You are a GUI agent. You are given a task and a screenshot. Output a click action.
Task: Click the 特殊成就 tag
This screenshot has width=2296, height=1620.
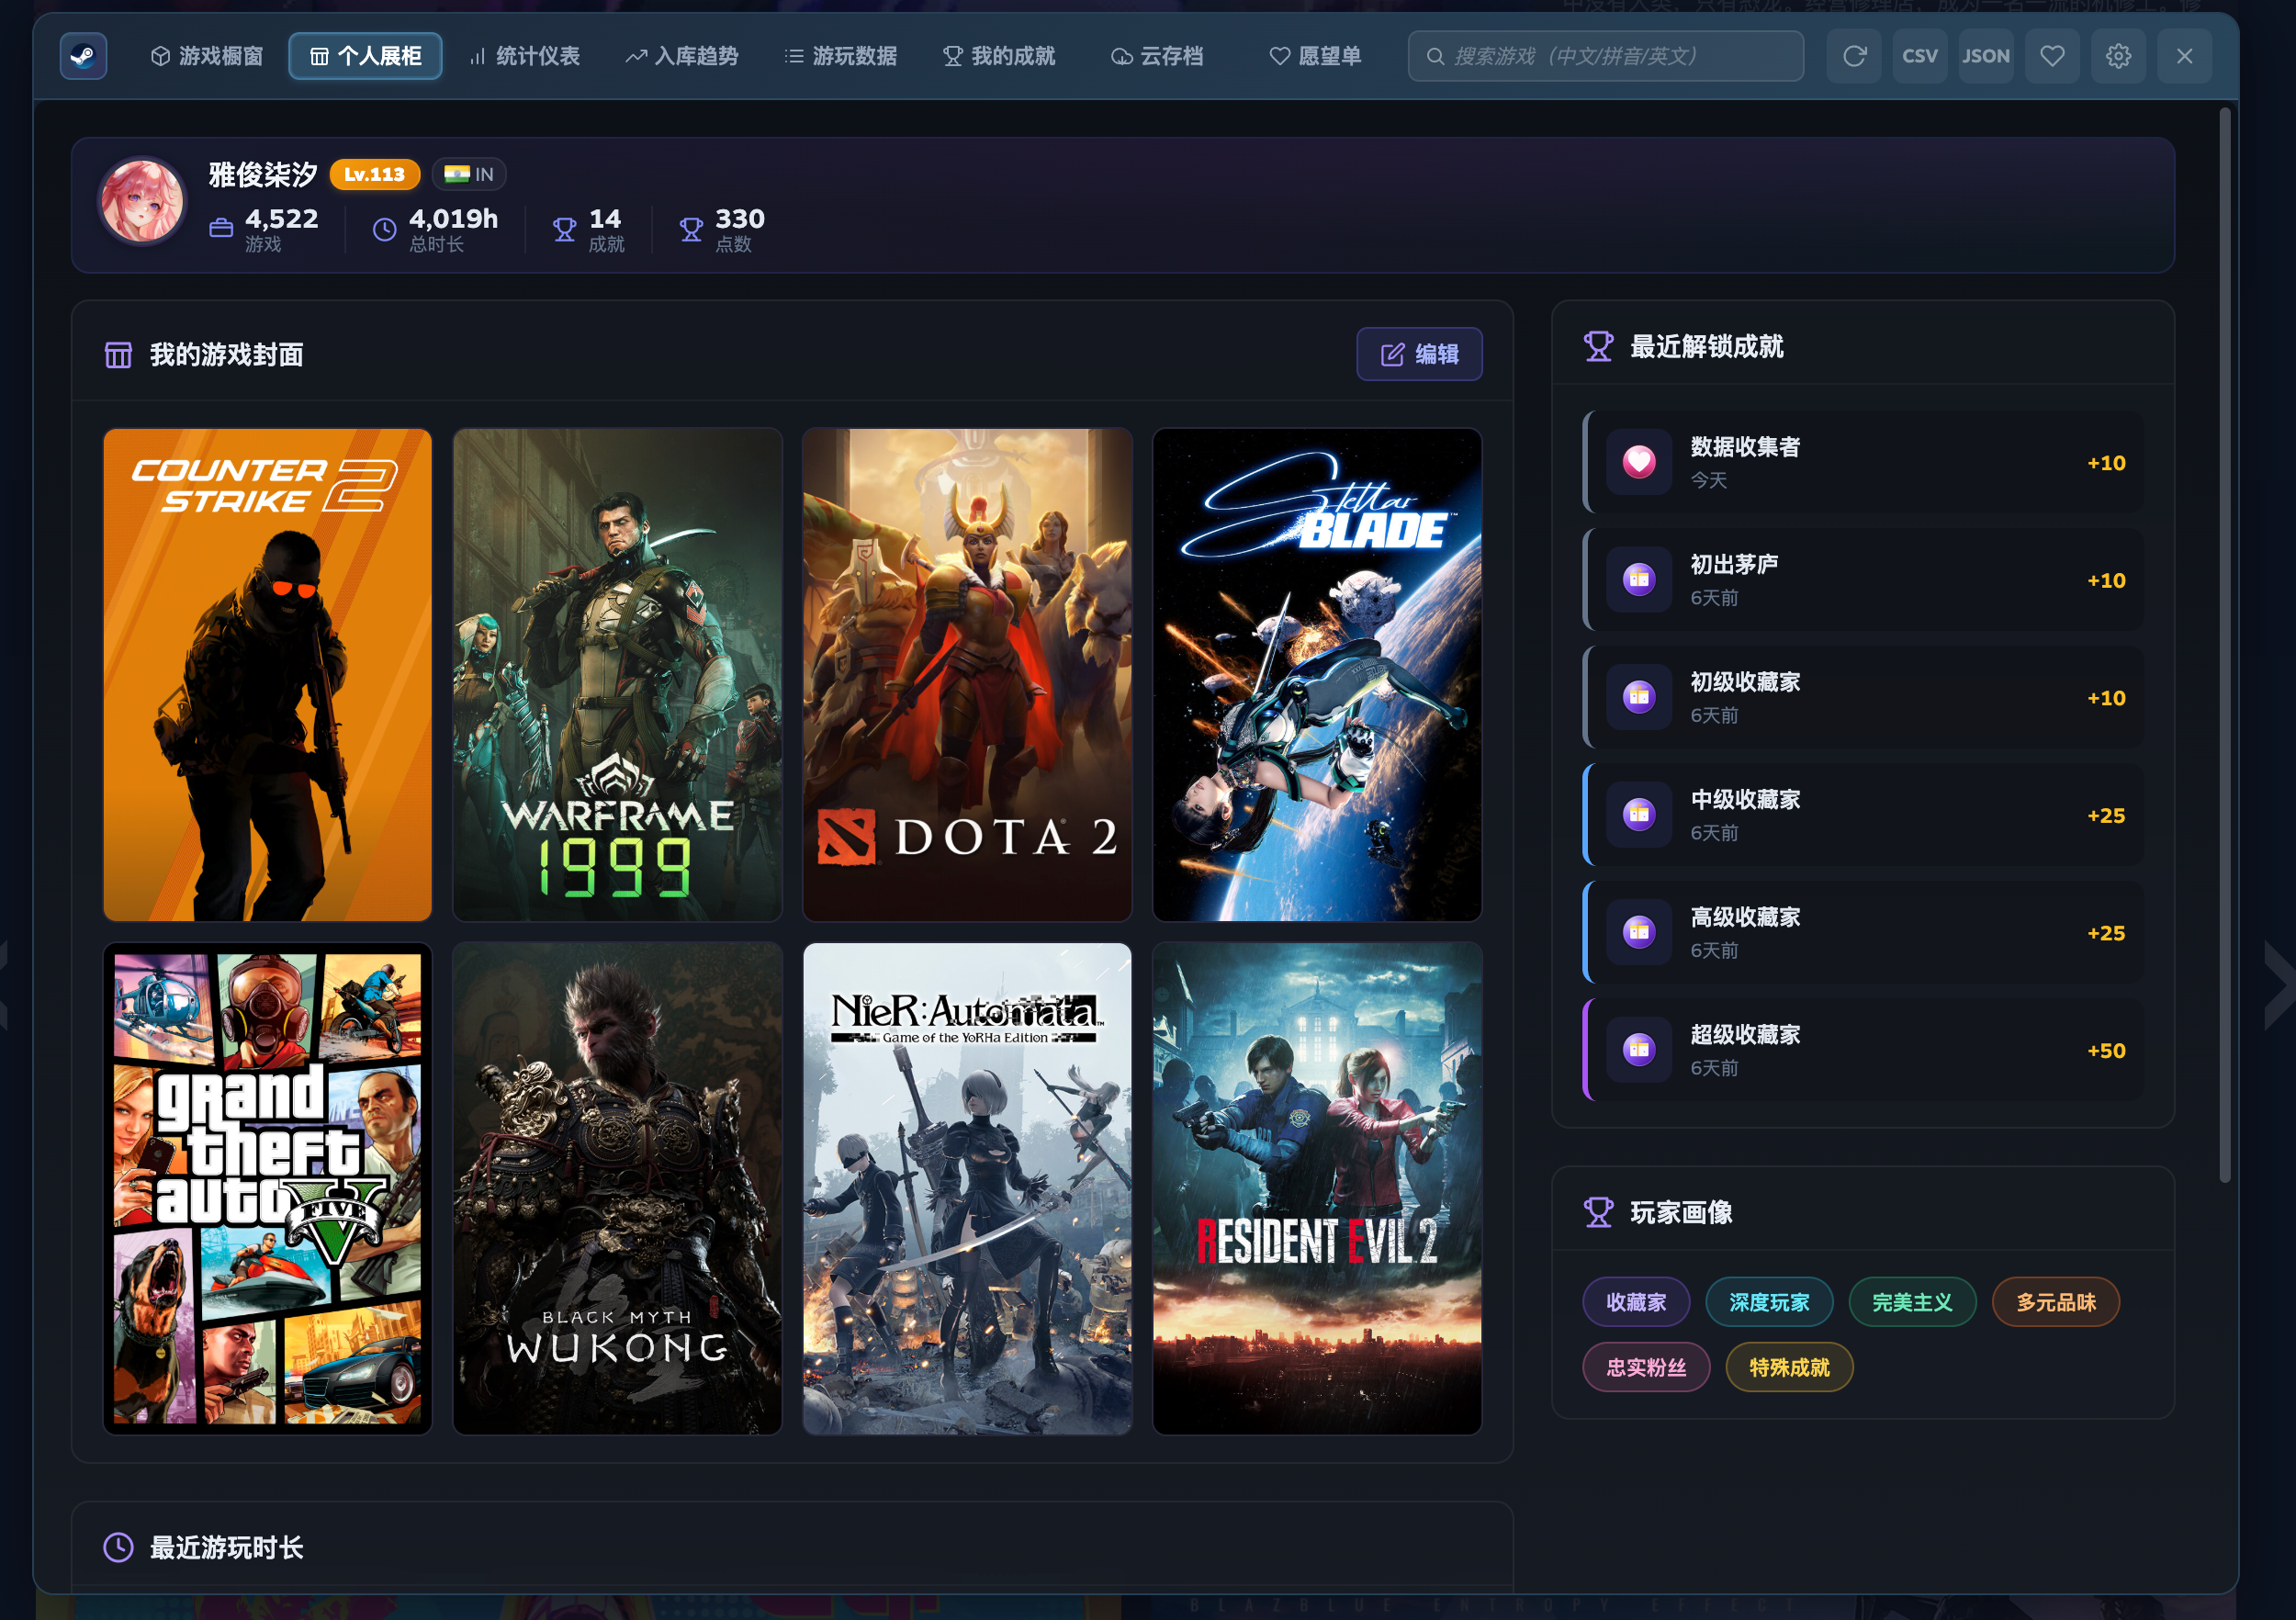(x=1789, y=1367)
